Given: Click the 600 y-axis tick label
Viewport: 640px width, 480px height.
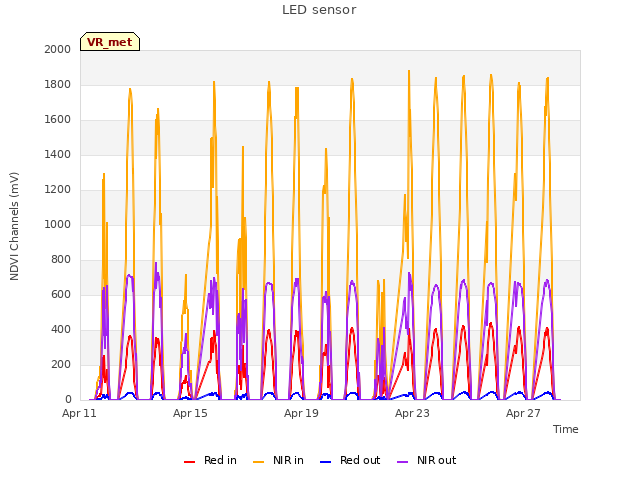Looking at the screenshot, I should point(61,294).
